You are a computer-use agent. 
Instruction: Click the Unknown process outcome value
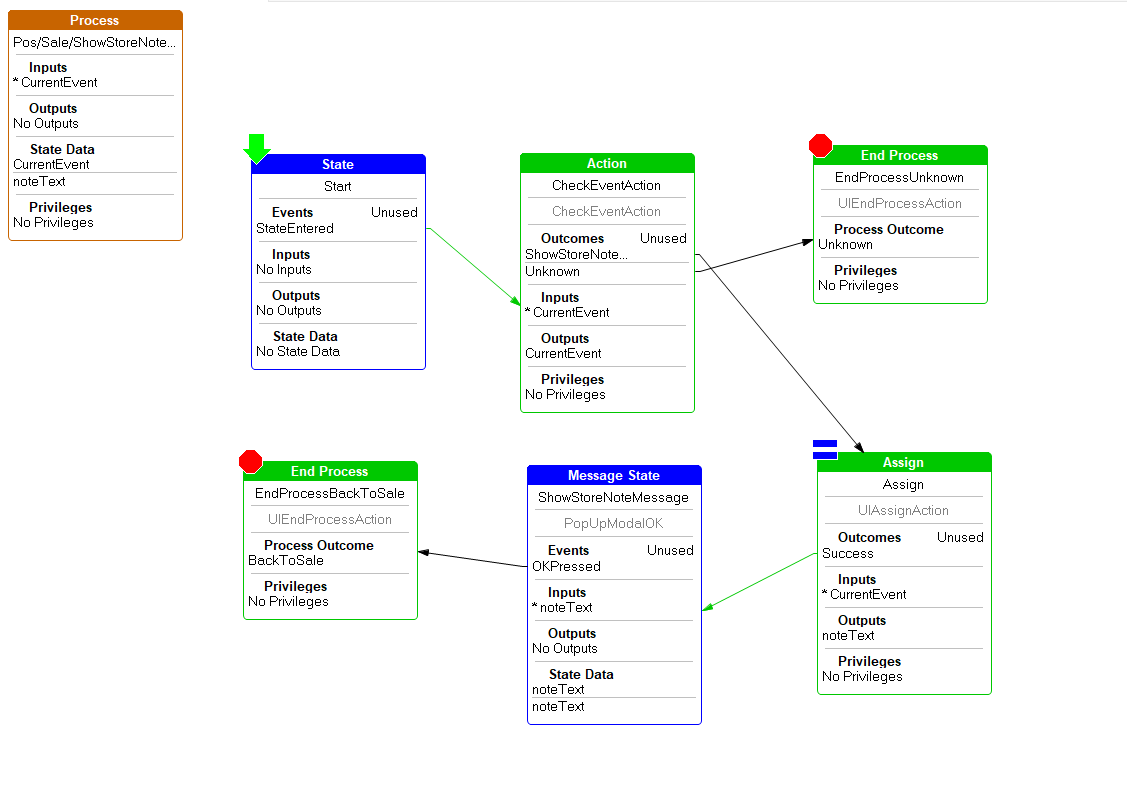coord(845,244)
